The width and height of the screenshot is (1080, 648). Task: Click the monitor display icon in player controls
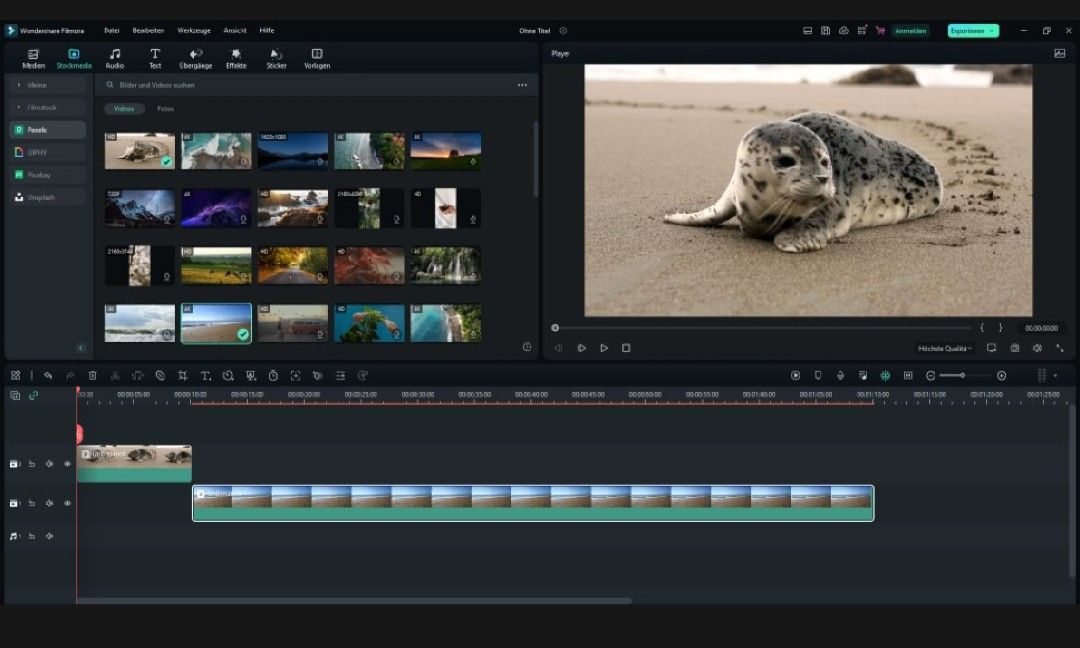(992, 348)
